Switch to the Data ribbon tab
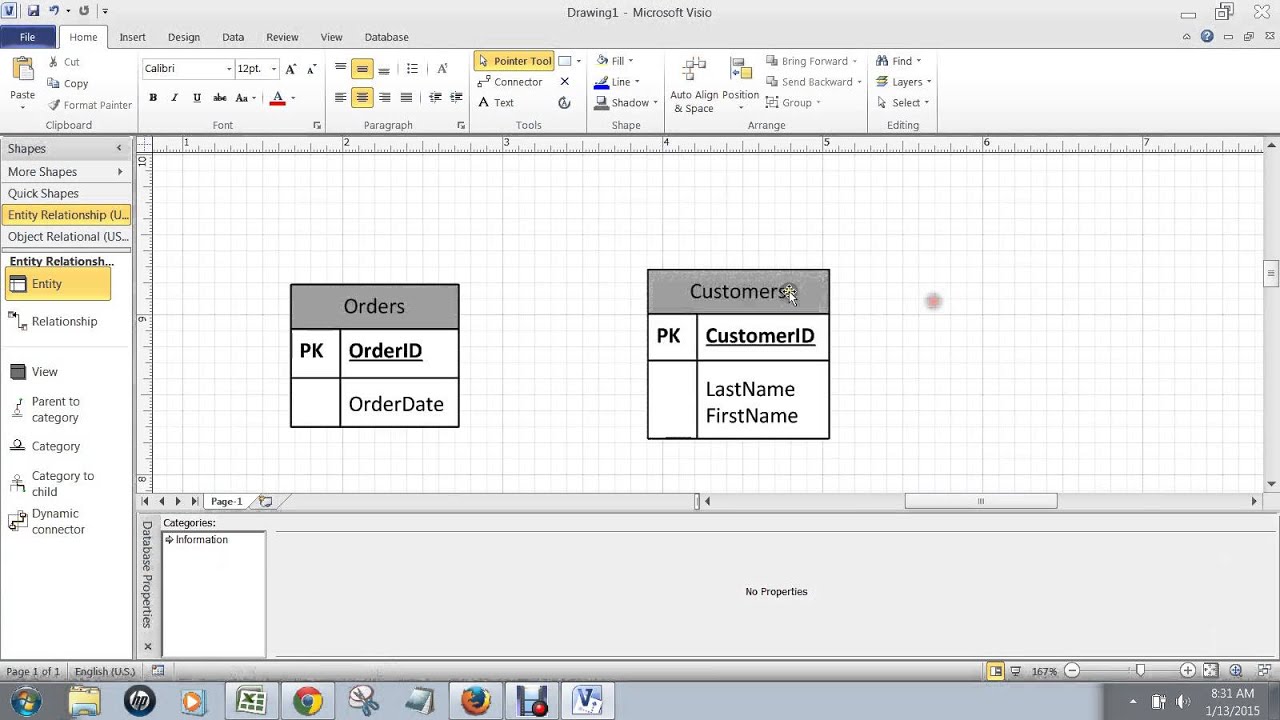Image resolution: width=1280 pixels, height=720 pixels. 233,37
